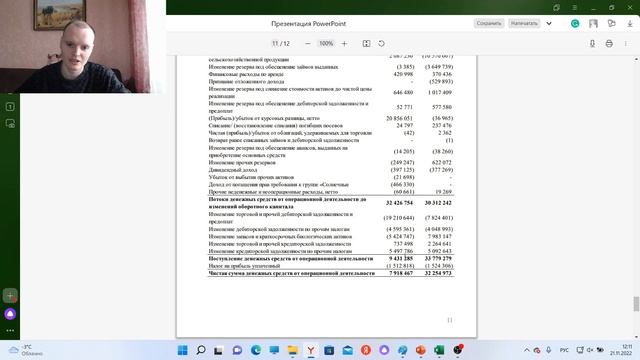This screenshot has height=360, width=640.
Task: Print the document via printer icon
Action: click(x=609, y=44)
